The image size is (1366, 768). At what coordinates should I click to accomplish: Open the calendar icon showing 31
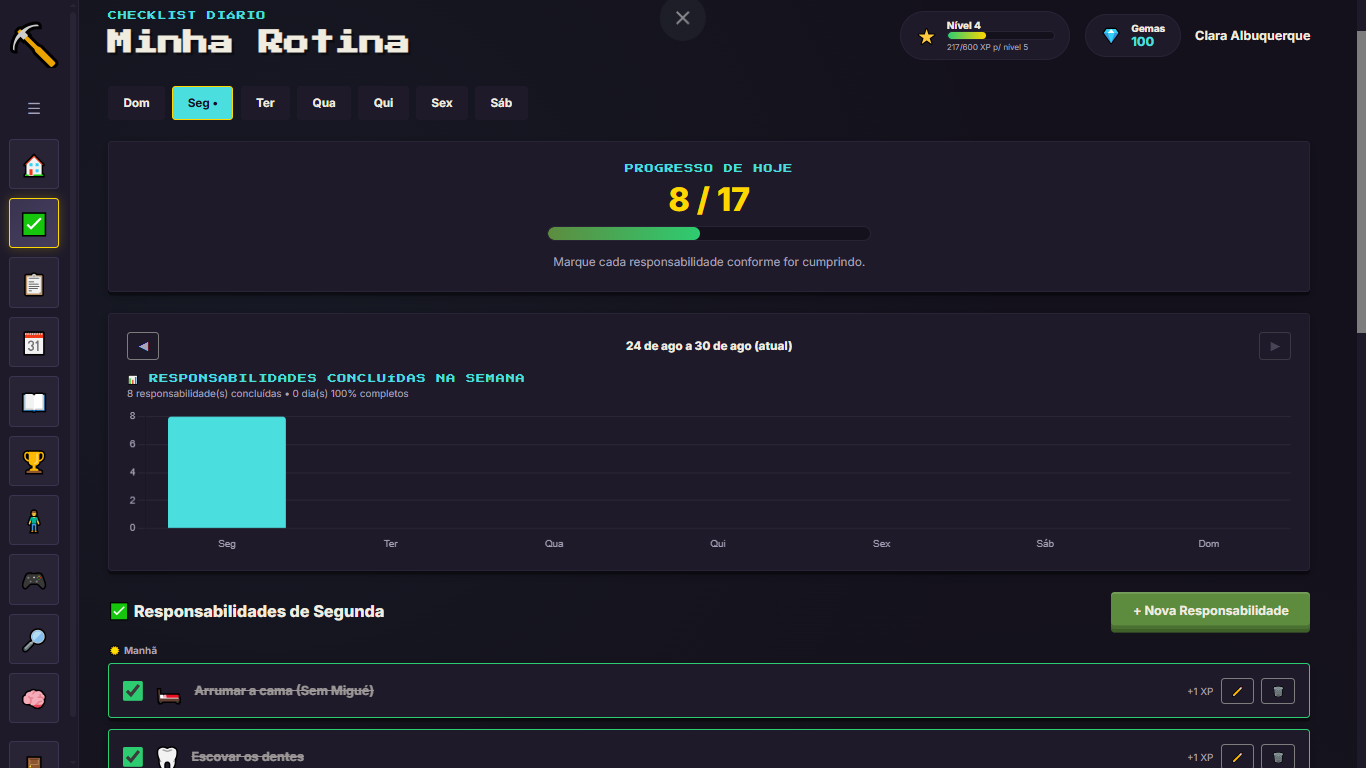(34, 342)
